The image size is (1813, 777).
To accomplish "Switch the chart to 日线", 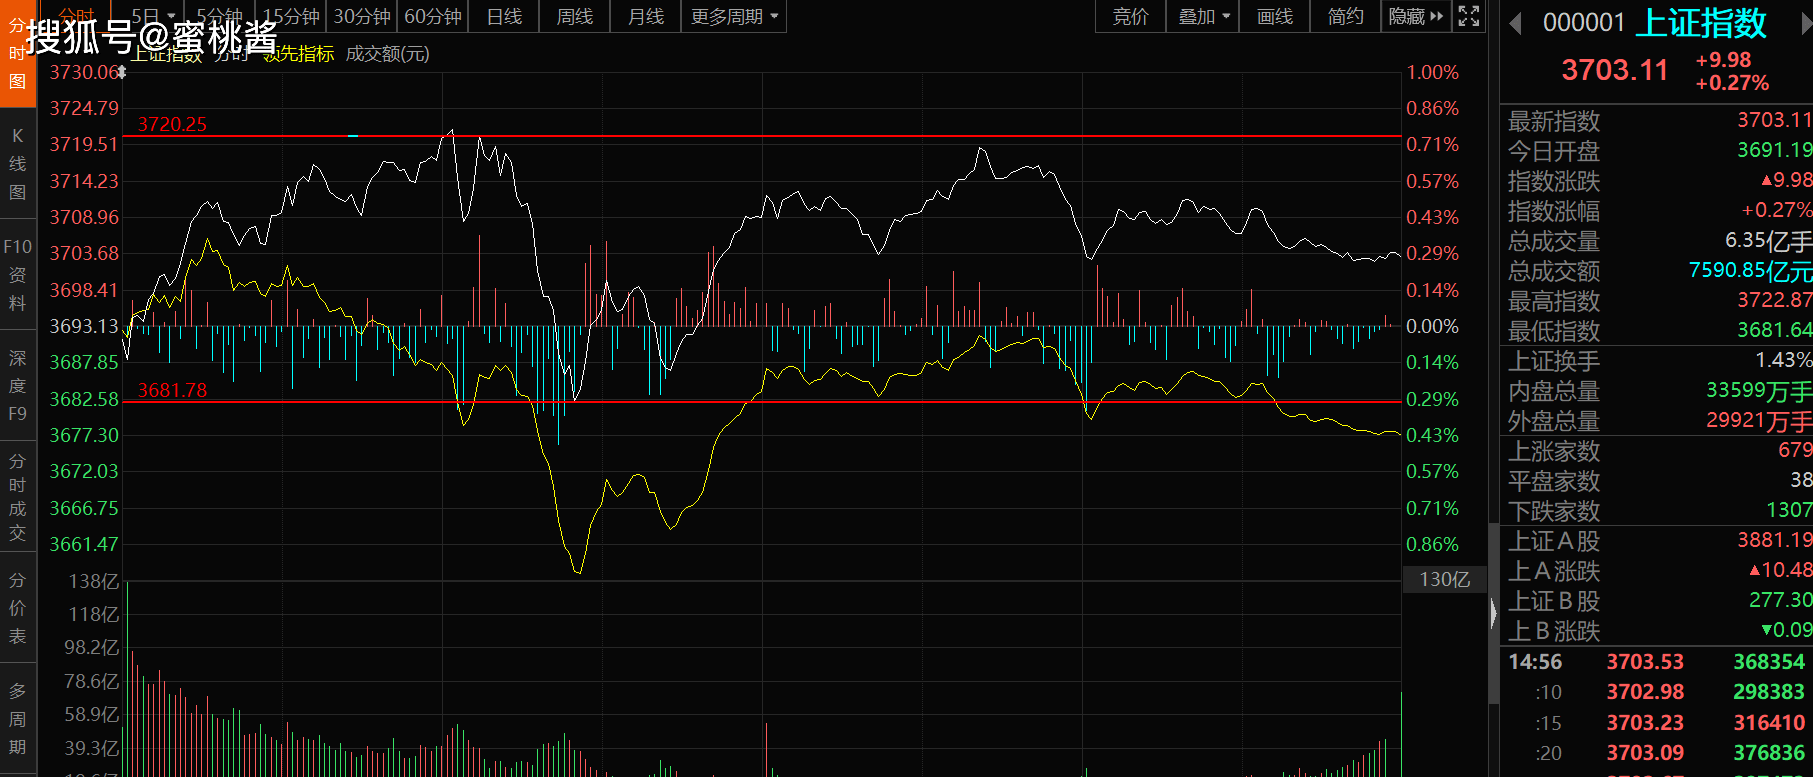I will [504, 16].
